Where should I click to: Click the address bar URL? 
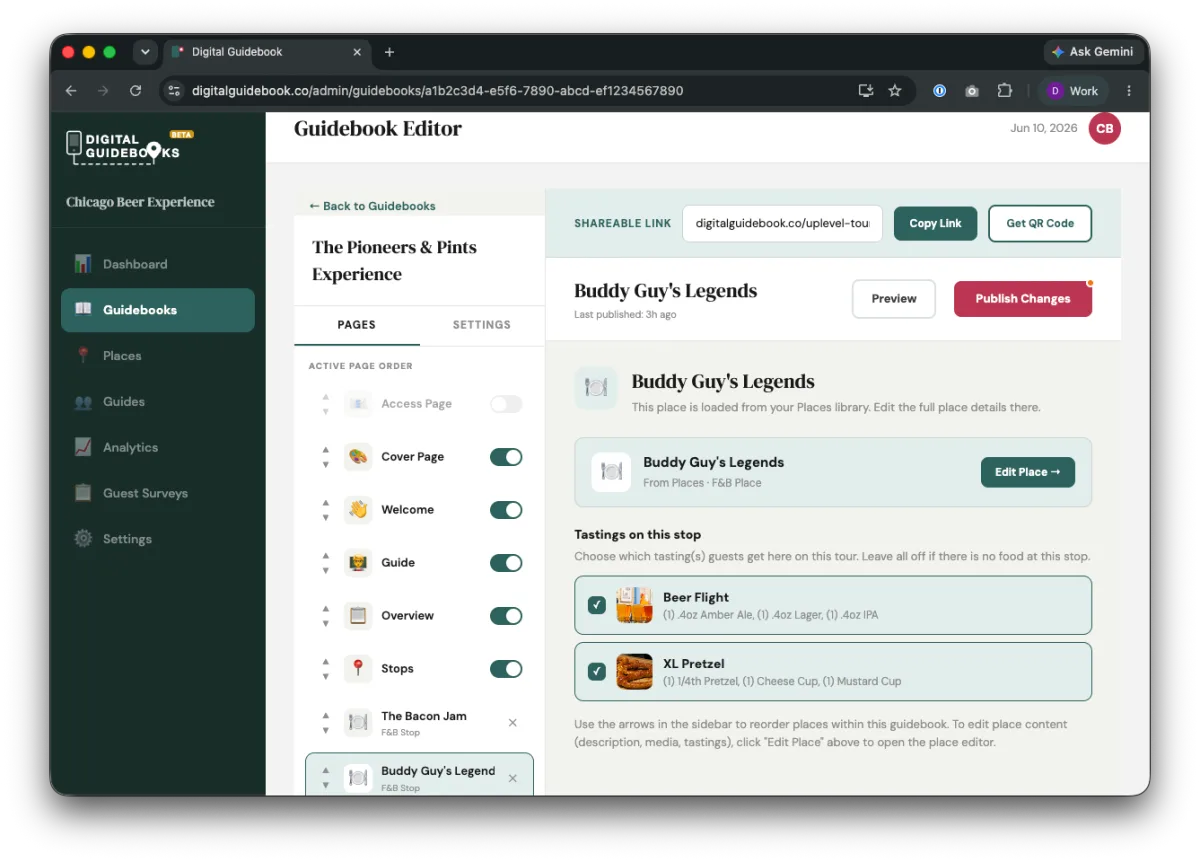click(x=438, y=91)
